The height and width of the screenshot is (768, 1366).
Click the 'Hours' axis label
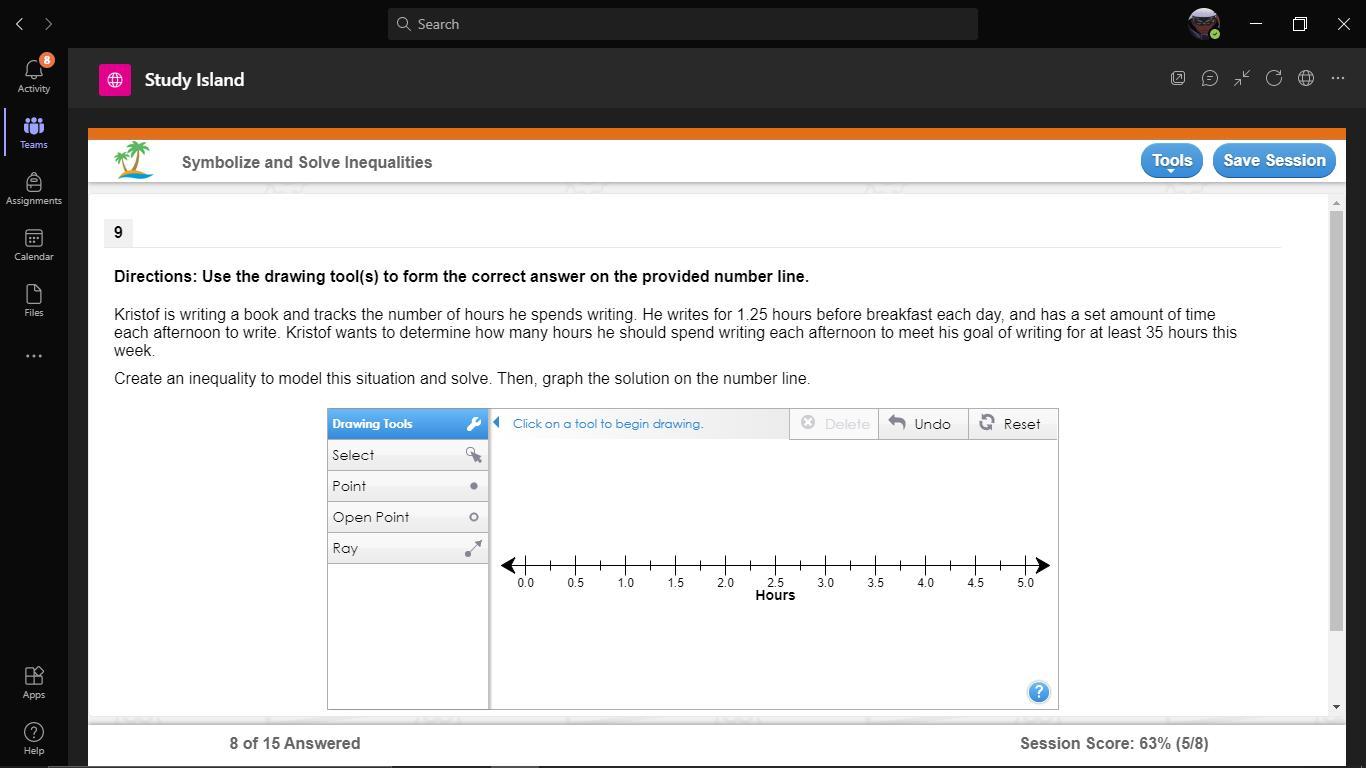(775, 595)
